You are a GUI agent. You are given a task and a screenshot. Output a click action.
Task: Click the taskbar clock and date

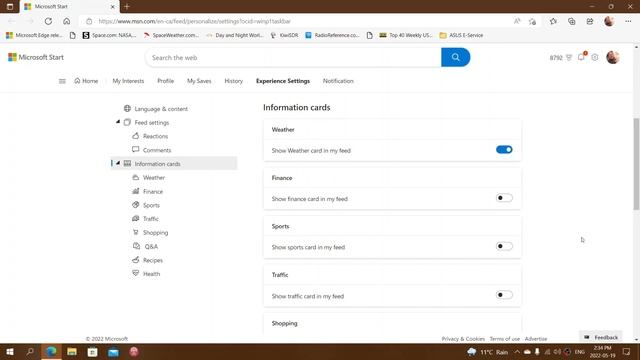coord(602,352)
